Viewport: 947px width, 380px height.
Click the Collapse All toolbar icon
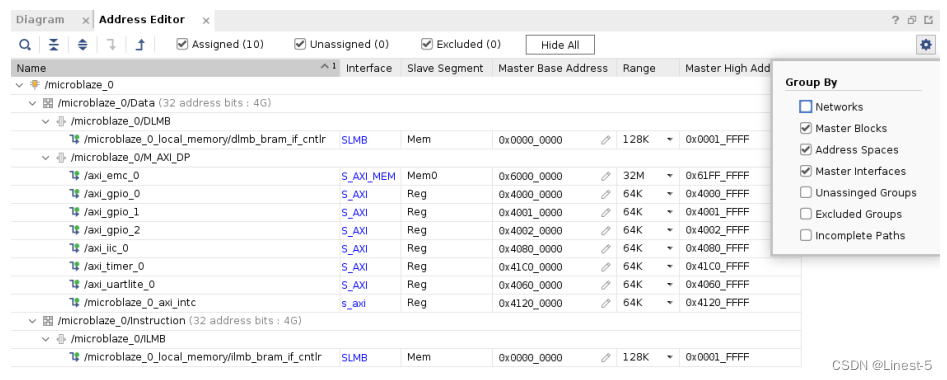pos(54,45)
